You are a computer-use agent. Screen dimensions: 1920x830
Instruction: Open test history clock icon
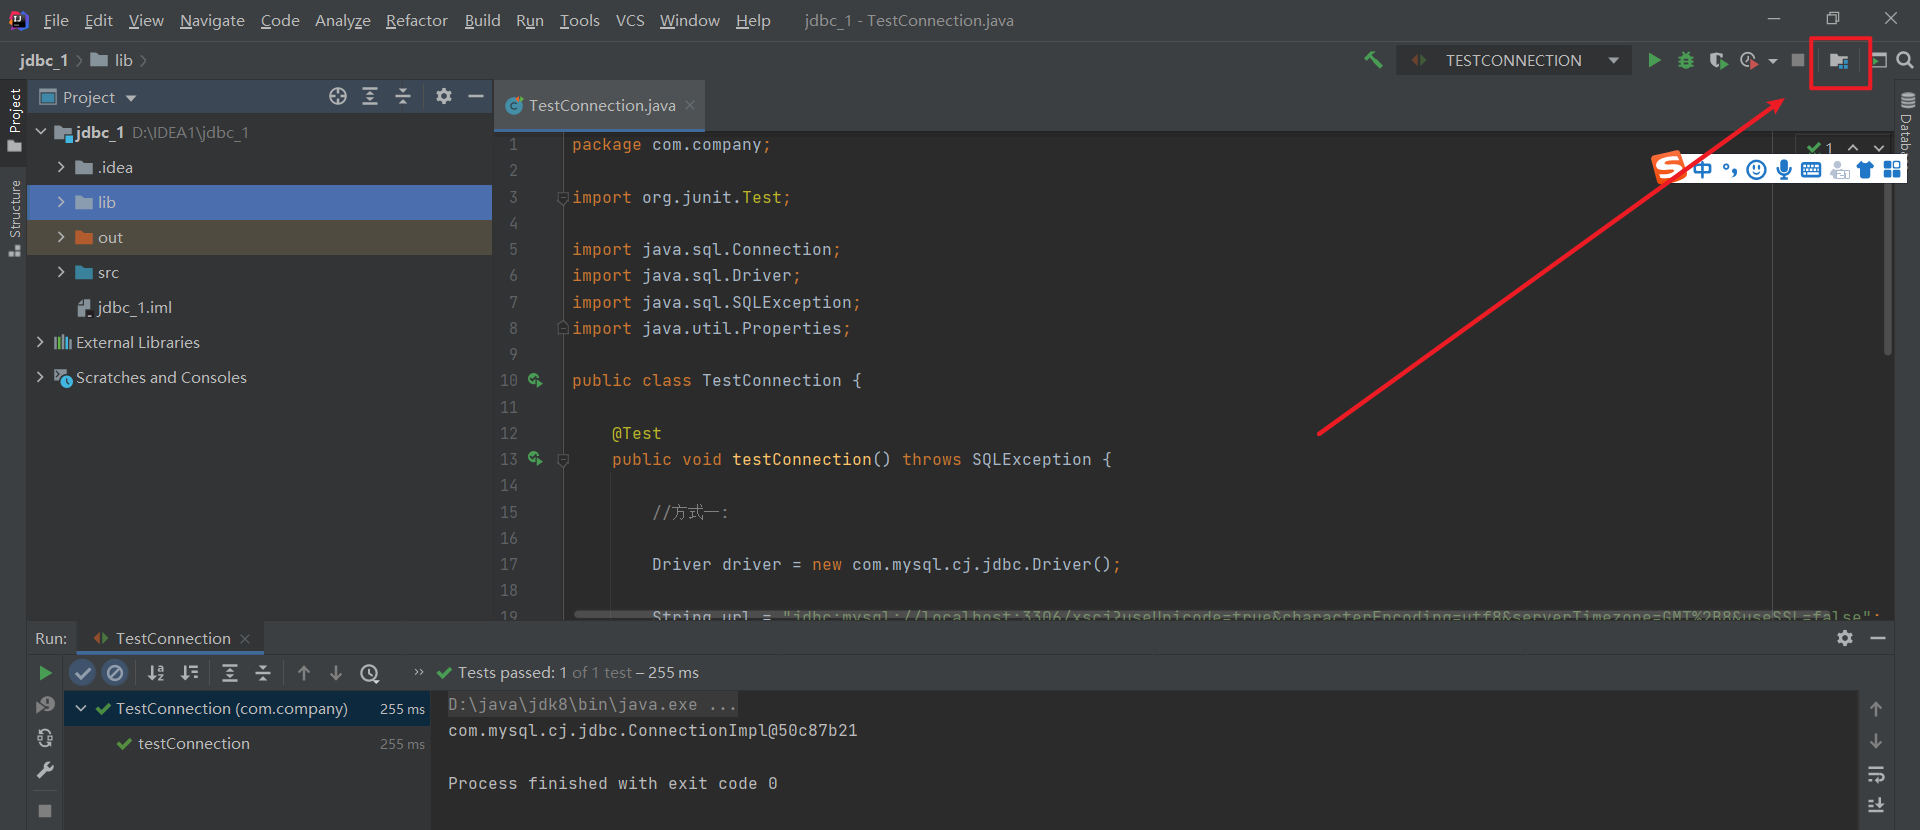pos(370,673)
